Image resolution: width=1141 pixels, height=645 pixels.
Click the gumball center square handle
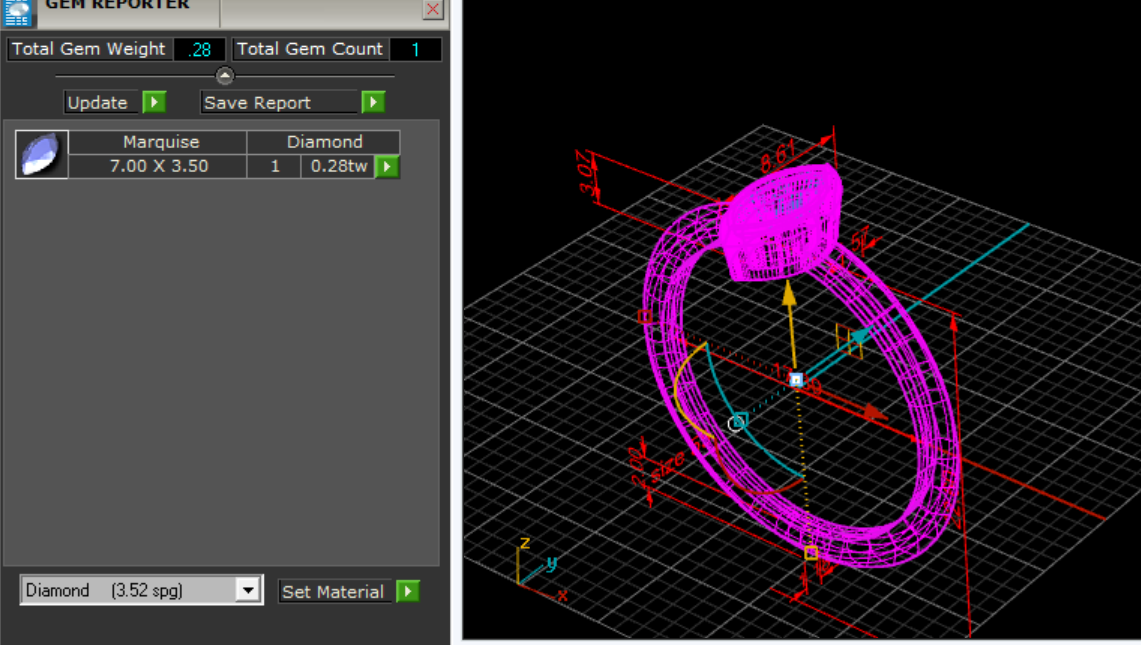(796, 379)
